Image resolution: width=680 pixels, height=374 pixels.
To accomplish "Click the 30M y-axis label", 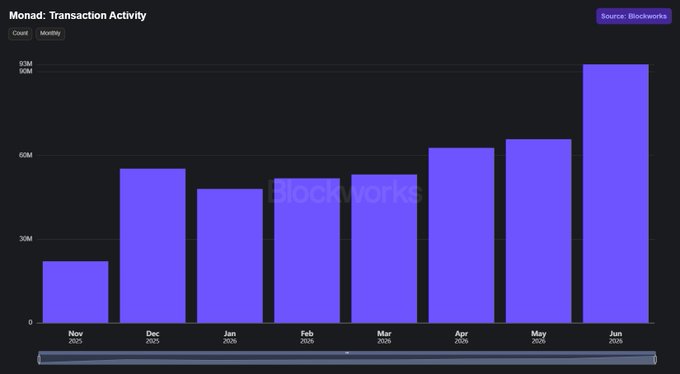I will pos(26,239).
